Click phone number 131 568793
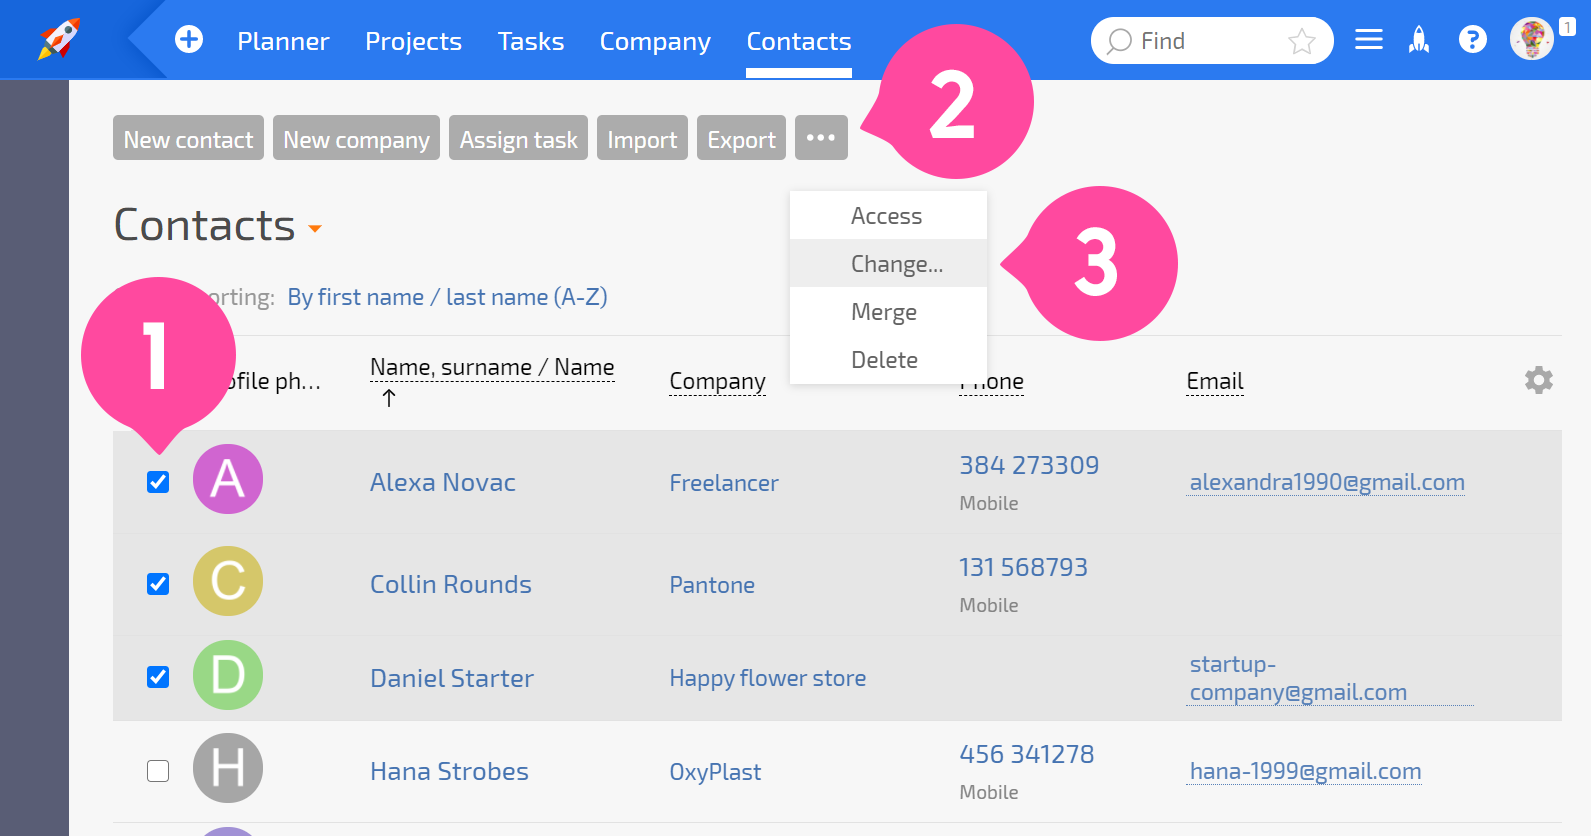This screenshot has height=836, width=1591. click(x=1023, y=567)
